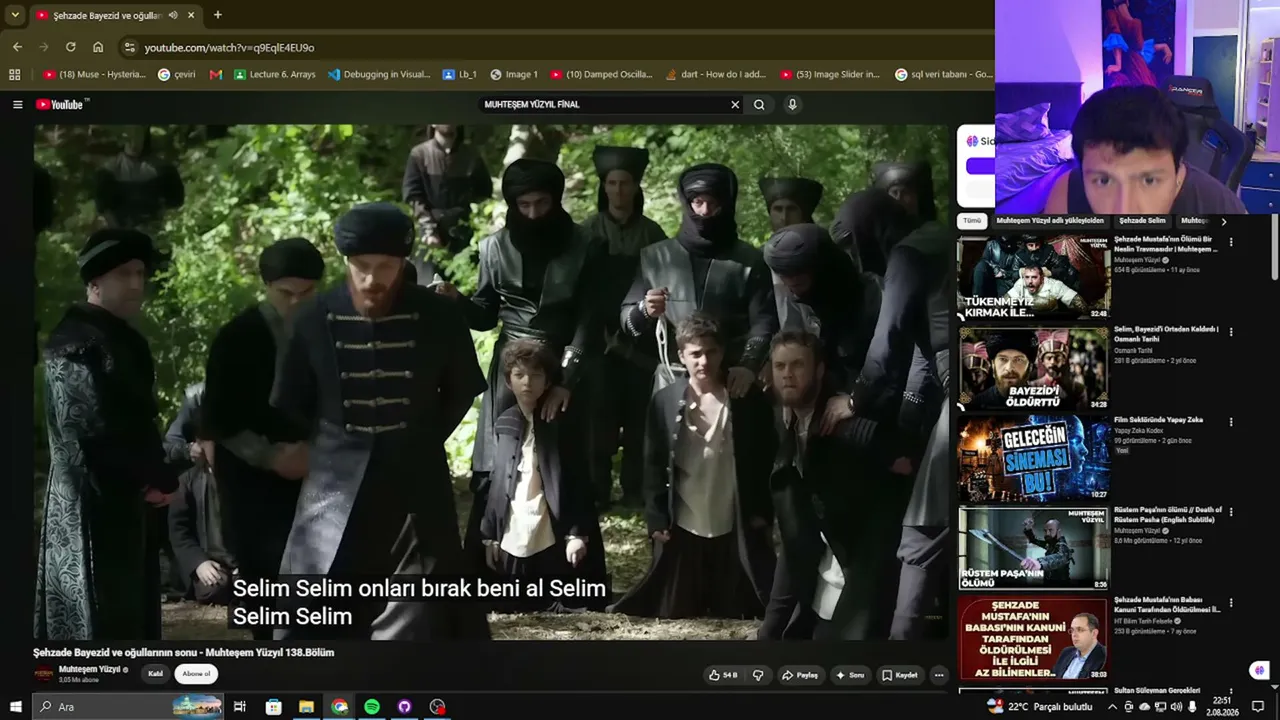Image resolution: width=1280 pixels, height=720 pixels.
Task: Open Chrome home page button
Action: click(98, 47)
